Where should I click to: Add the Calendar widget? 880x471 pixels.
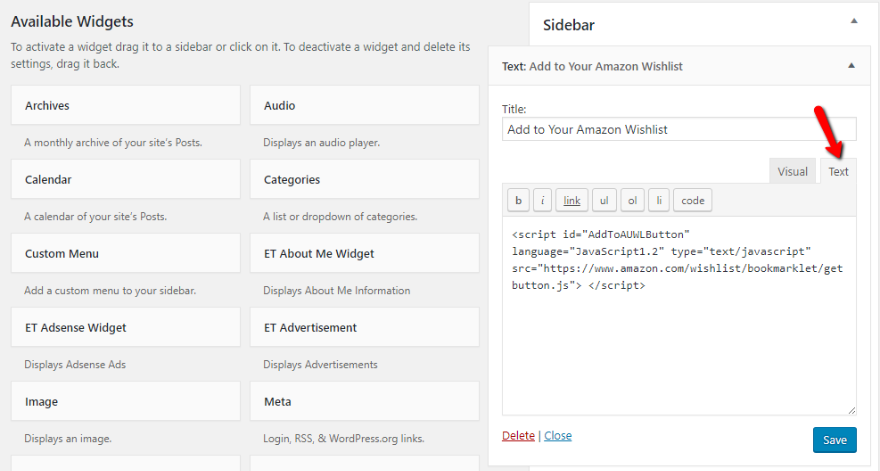tap(125, 179)
